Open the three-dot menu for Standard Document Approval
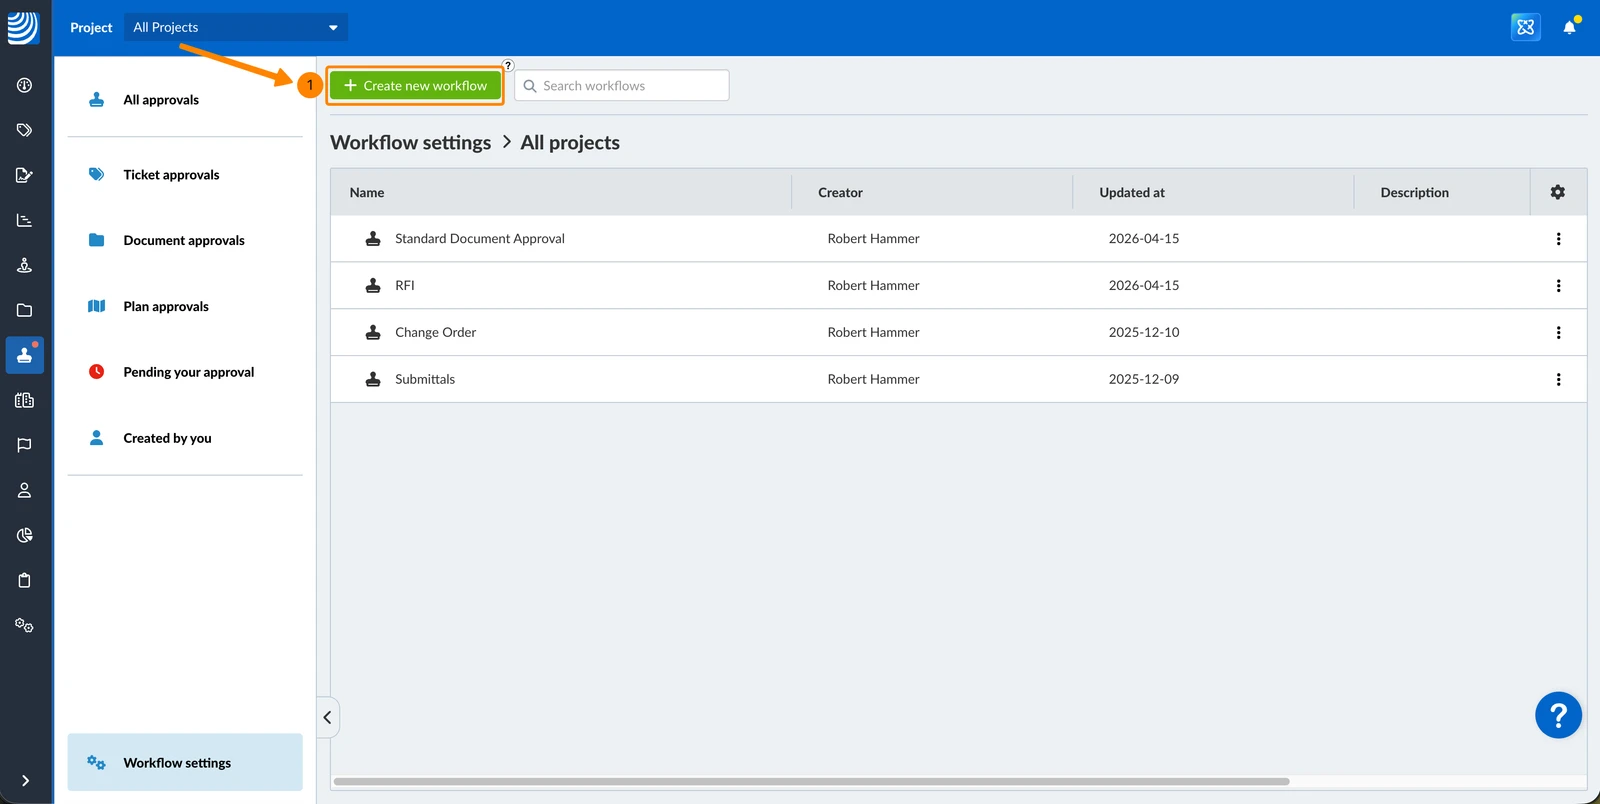This screenshot has width=1600, height=804. point(1558,239)
